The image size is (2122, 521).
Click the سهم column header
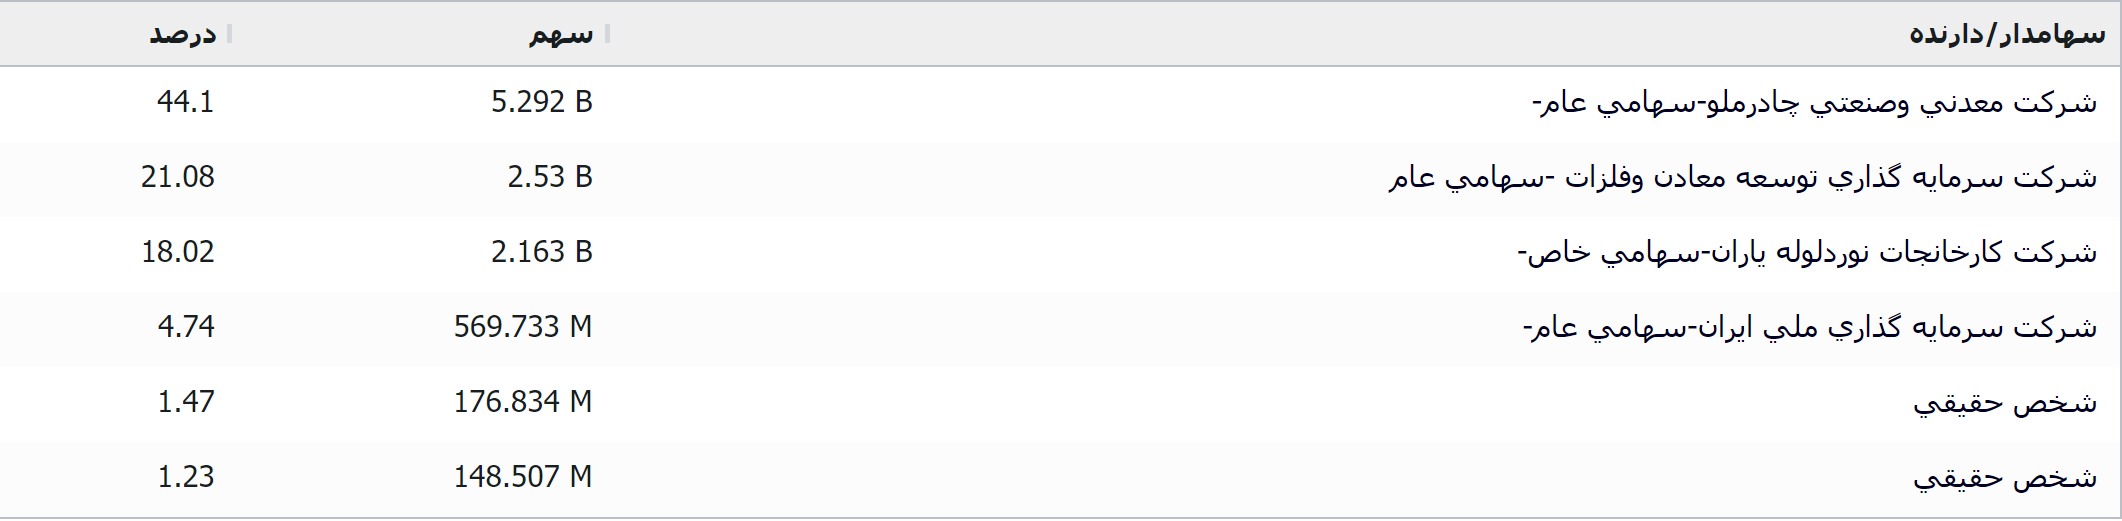561,34
